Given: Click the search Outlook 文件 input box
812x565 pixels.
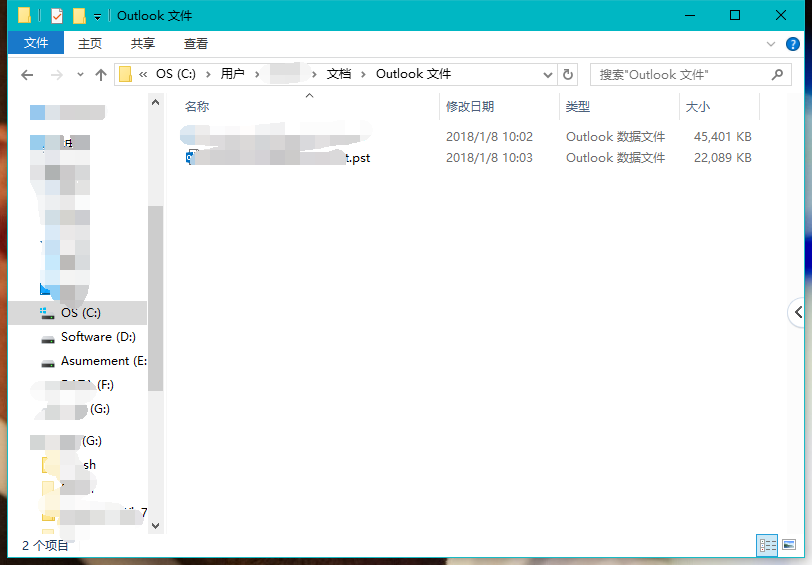Looking at the screenshot, I should coord(680,74).
